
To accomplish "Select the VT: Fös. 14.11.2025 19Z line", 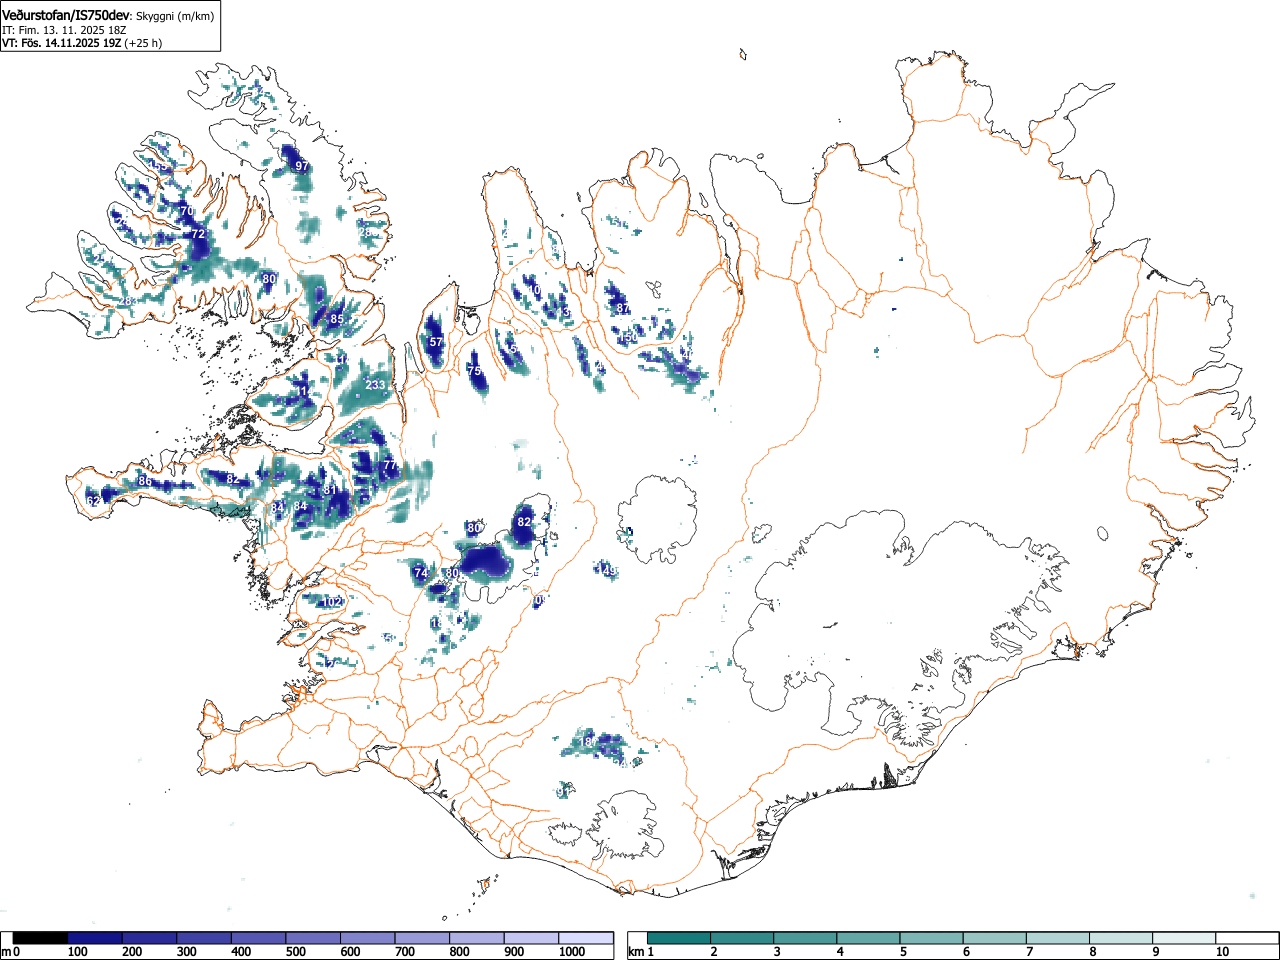I will 60,43.
